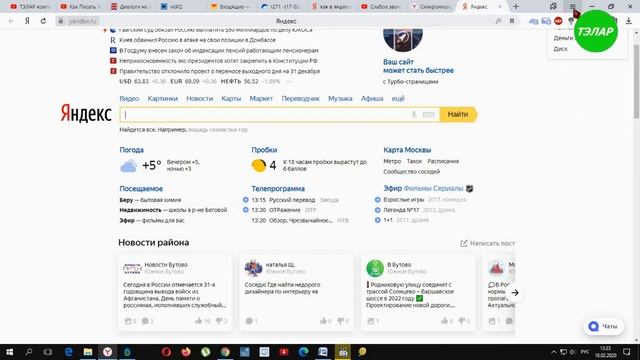Screen dimensions: 640x360
Task: Open the Чаты chat button
Action: point(603,326)
